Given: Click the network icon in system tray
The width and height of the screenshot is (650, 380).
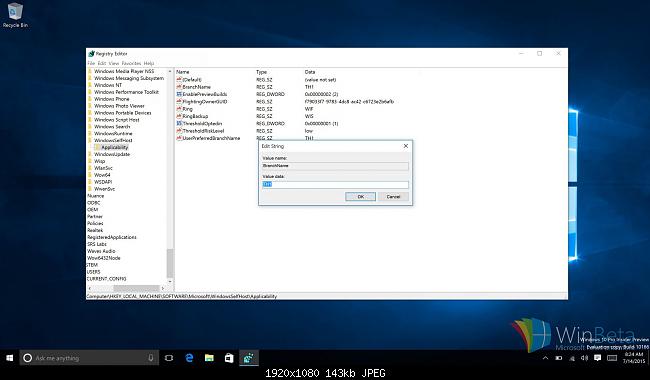Looking at the screenshot, I should [572, 358].
